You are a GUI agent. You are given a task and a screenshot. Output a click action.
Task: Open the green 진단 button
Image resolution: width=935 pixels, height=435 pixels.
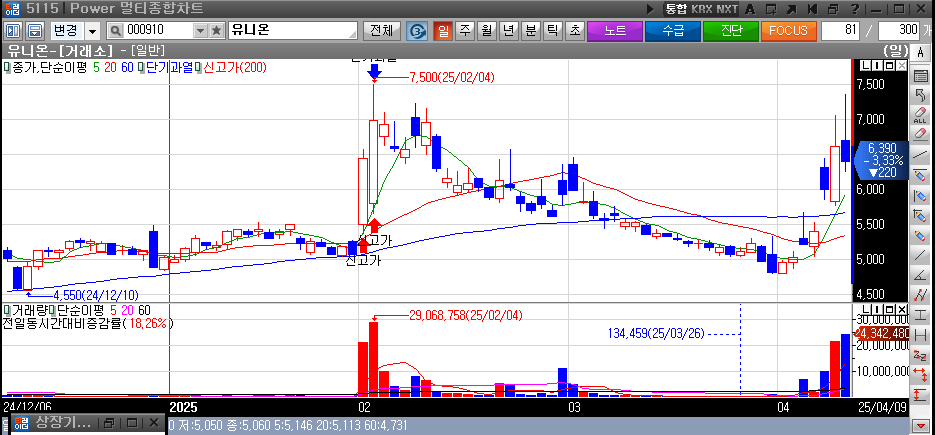click(x=730, y=31)
